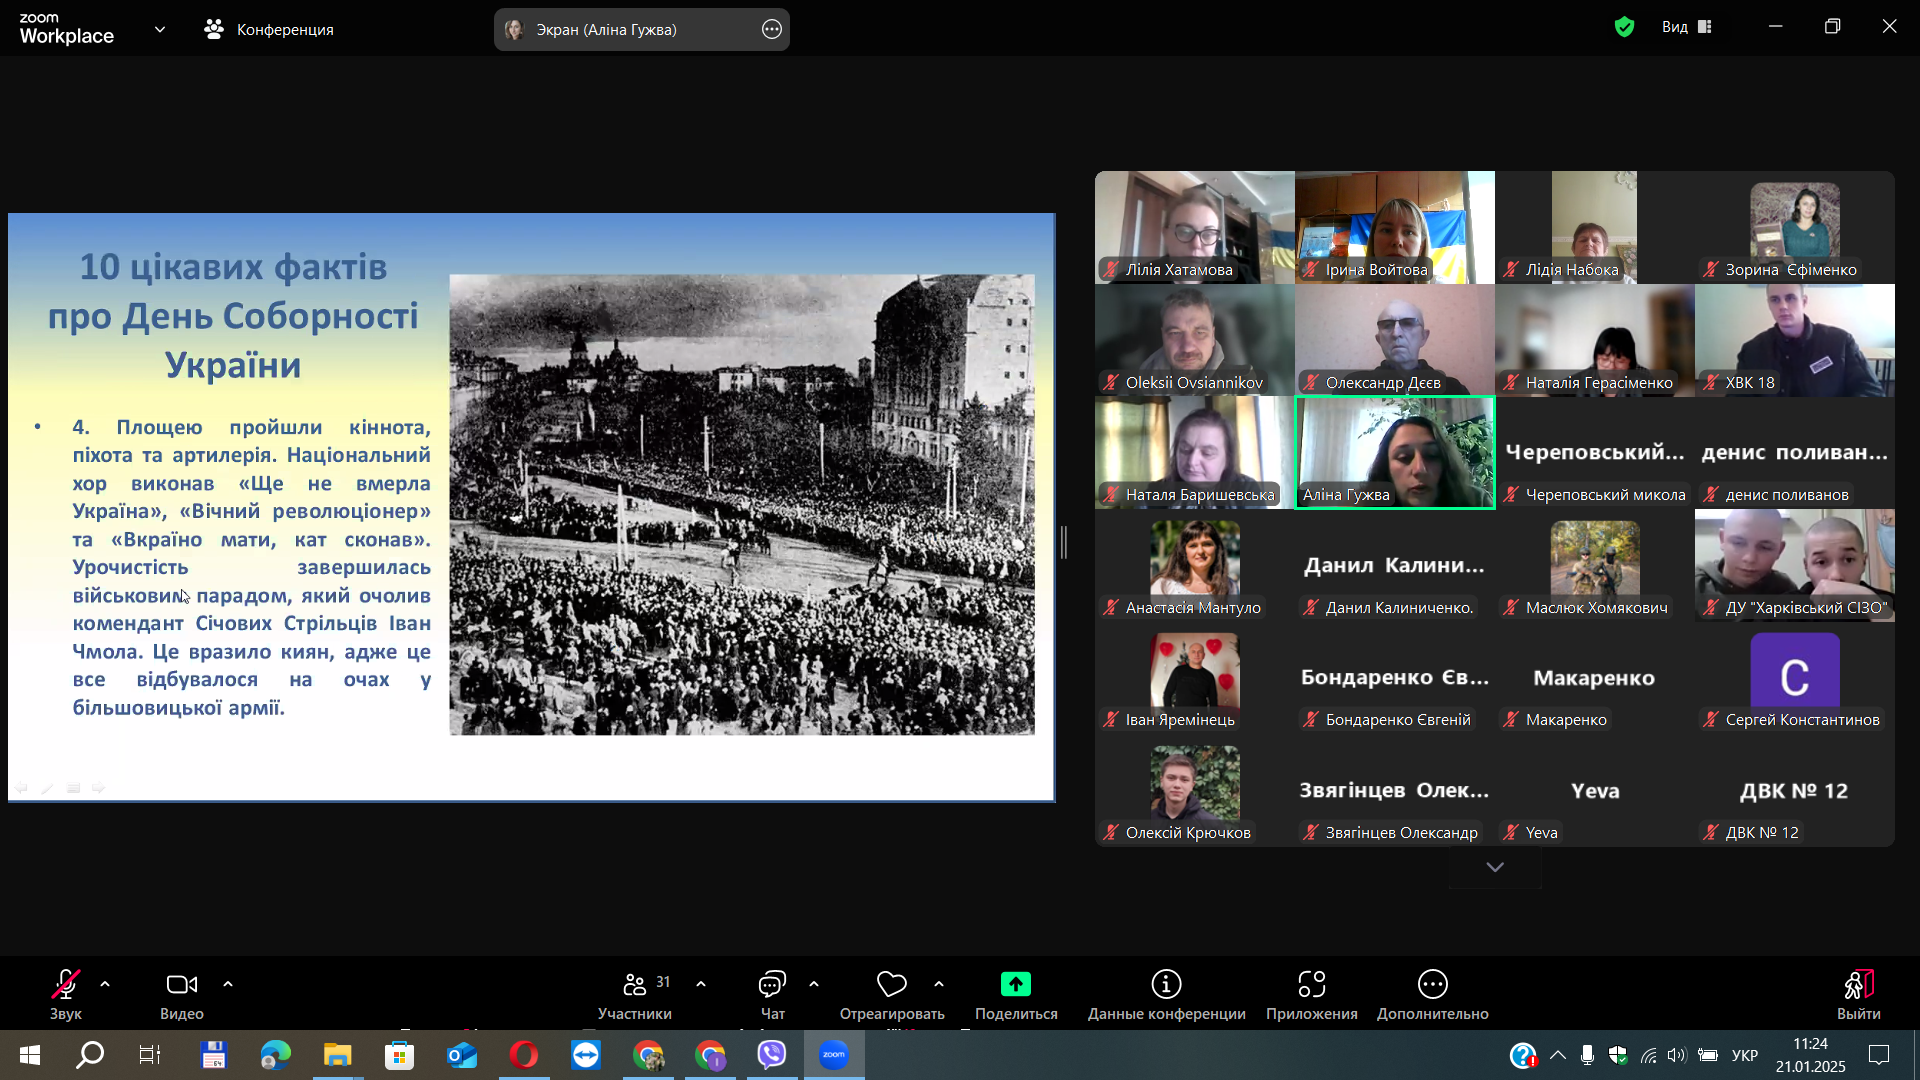The height and width of the screenshot is (1080, 1920).
Task: Open the floppy disk app in taskbar
Action: point(214,1055)
